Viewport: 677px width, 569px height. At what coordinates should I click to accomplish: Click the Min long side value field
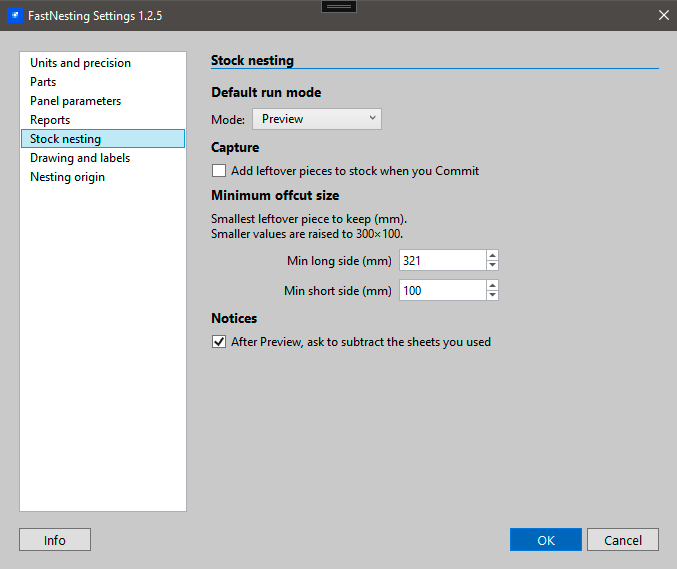tap(443, 260)
